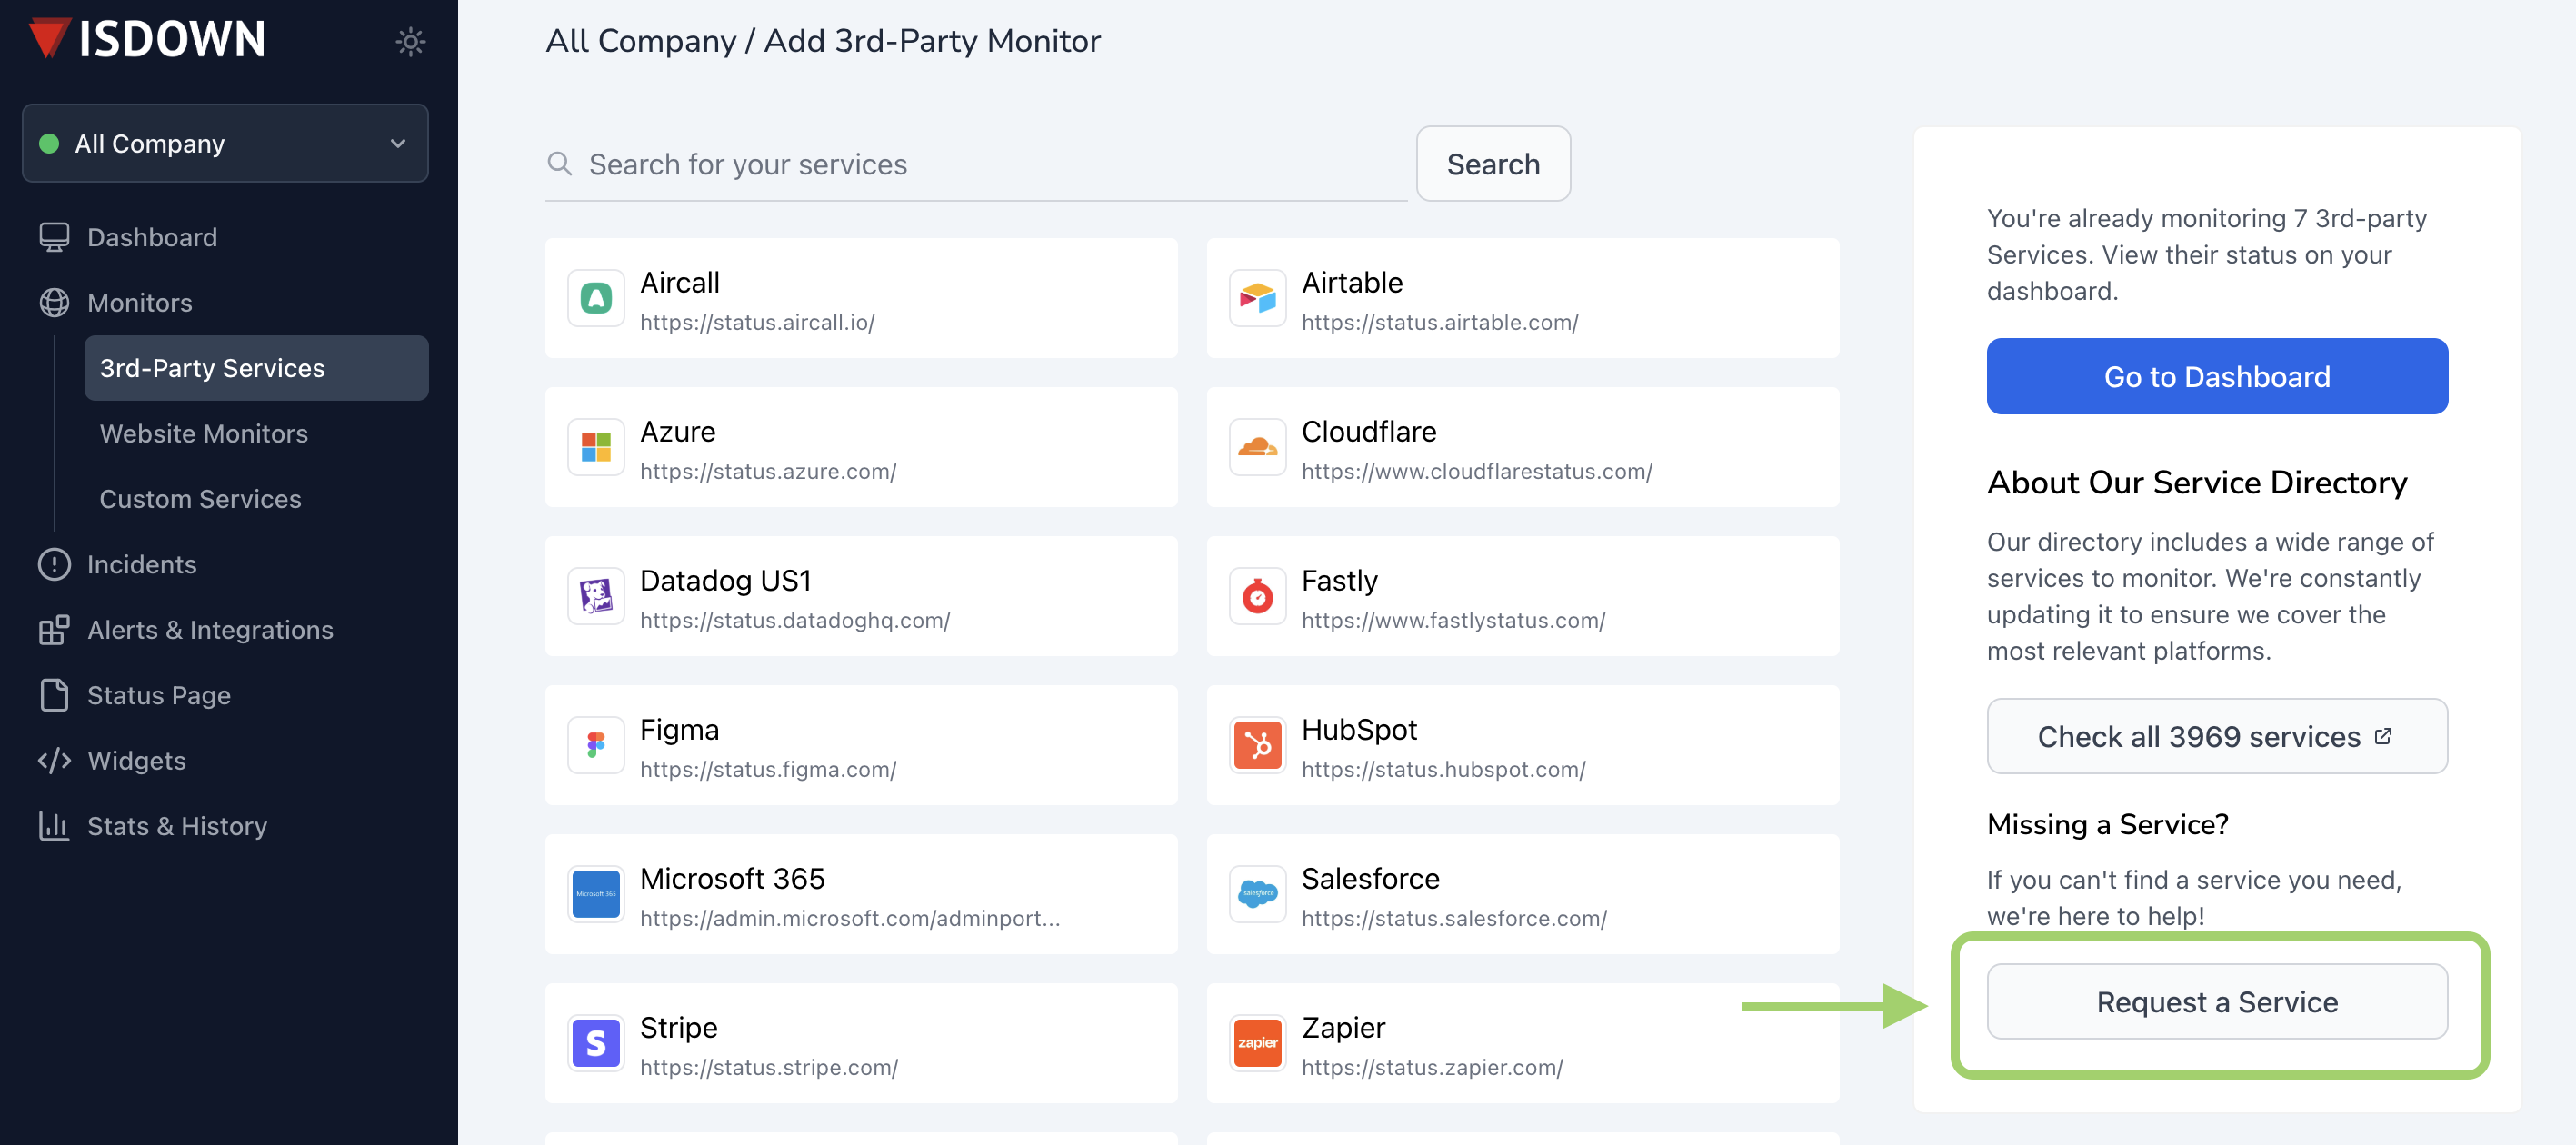Select 3rd-Party Services menu item
This screenshot has height=1145, width=2576.
click(256, 368)
